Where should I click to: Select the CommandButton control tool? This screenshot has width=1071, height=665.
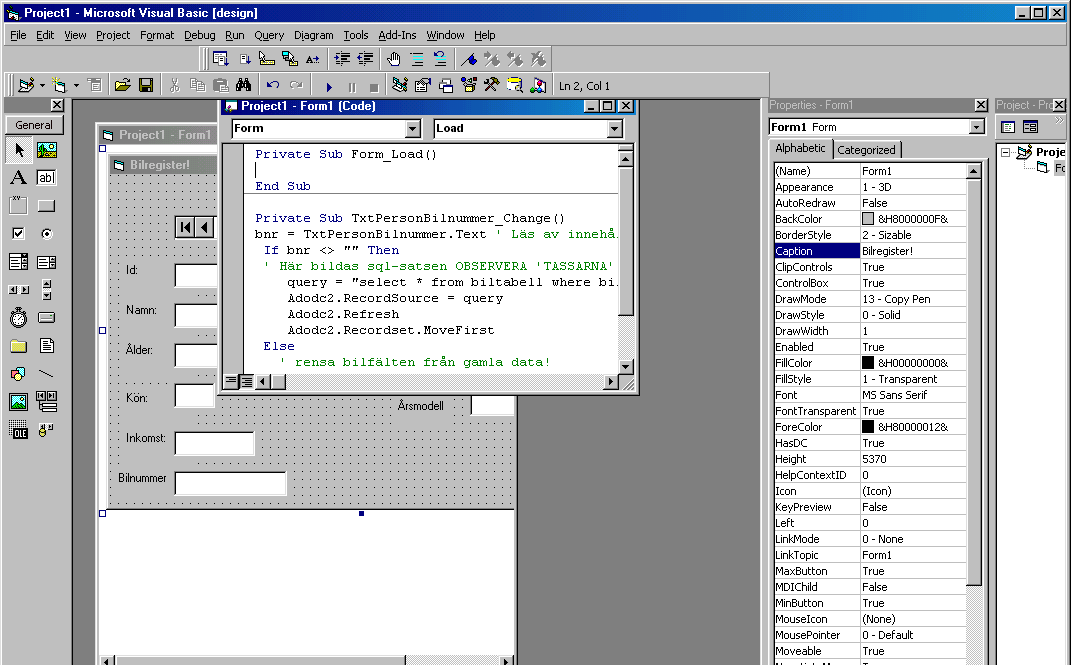click(46, 206)
